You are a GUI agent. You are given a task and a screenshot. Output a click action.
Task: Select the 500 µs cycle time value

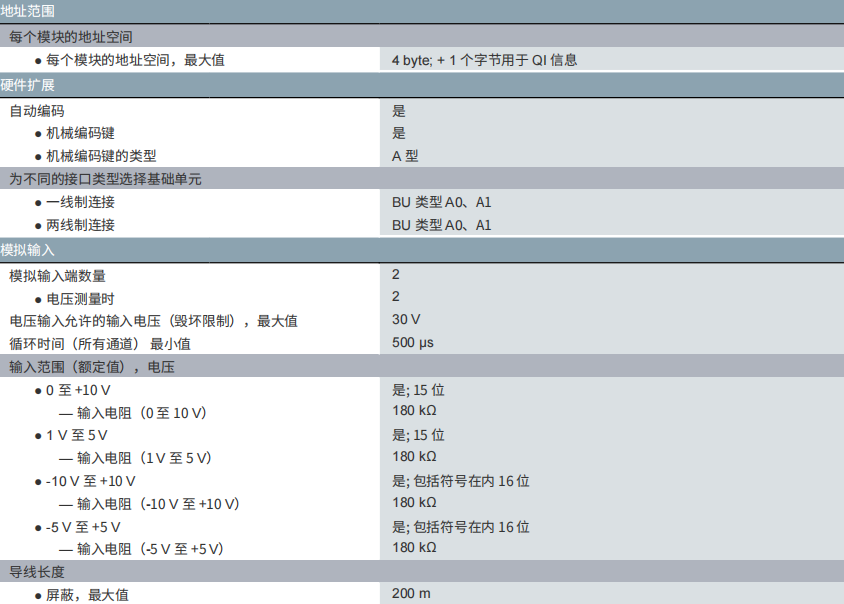pos(413,343)
